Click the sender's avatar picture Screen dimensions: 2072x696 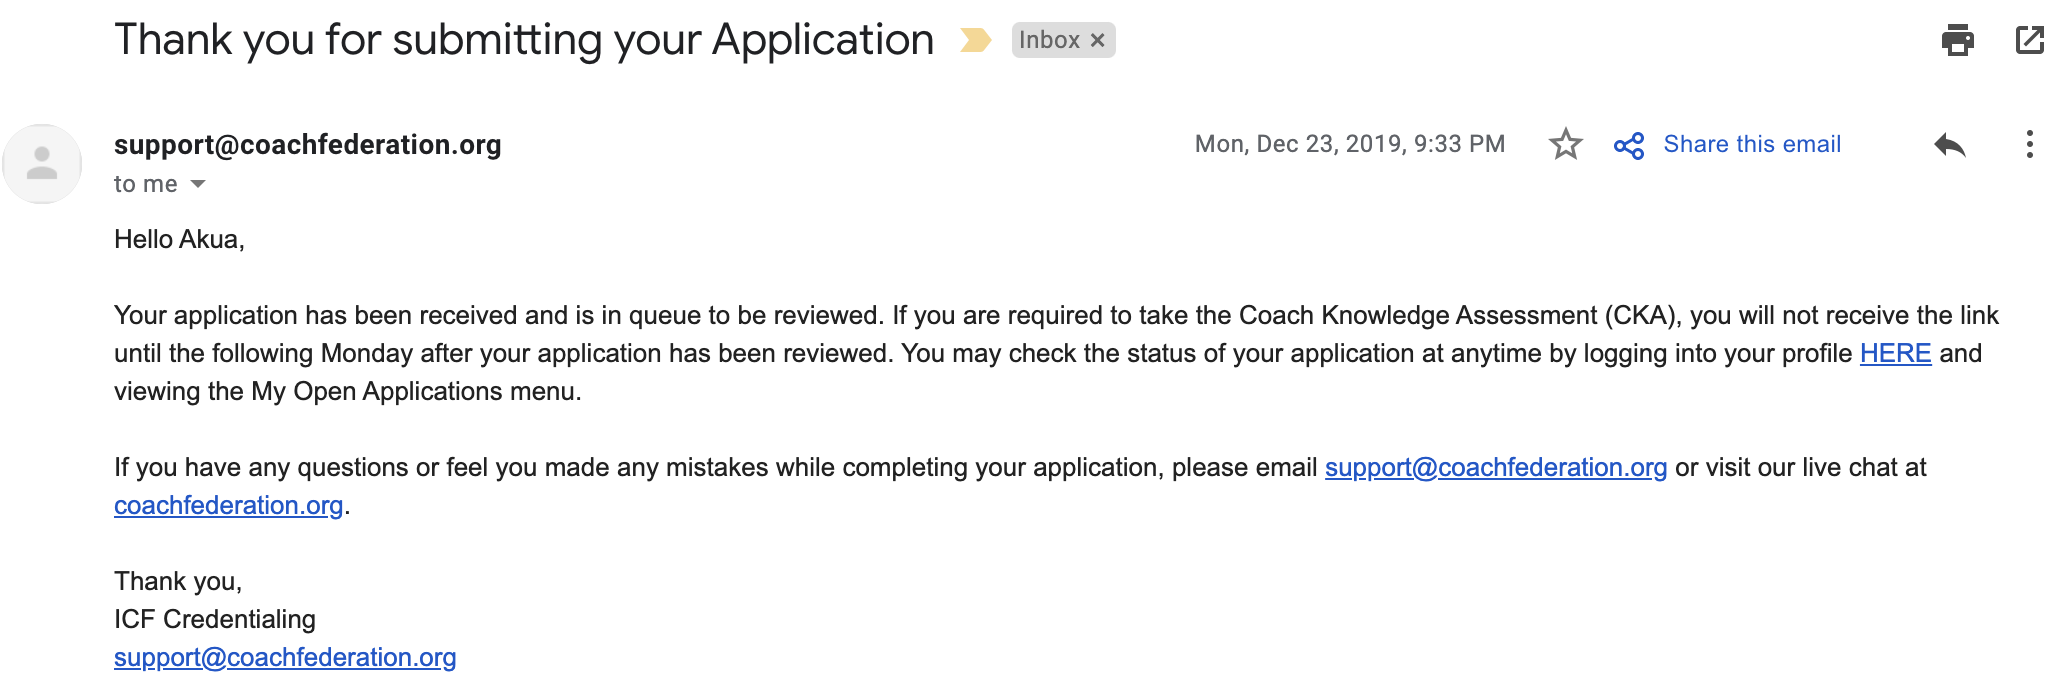point(42,164)
